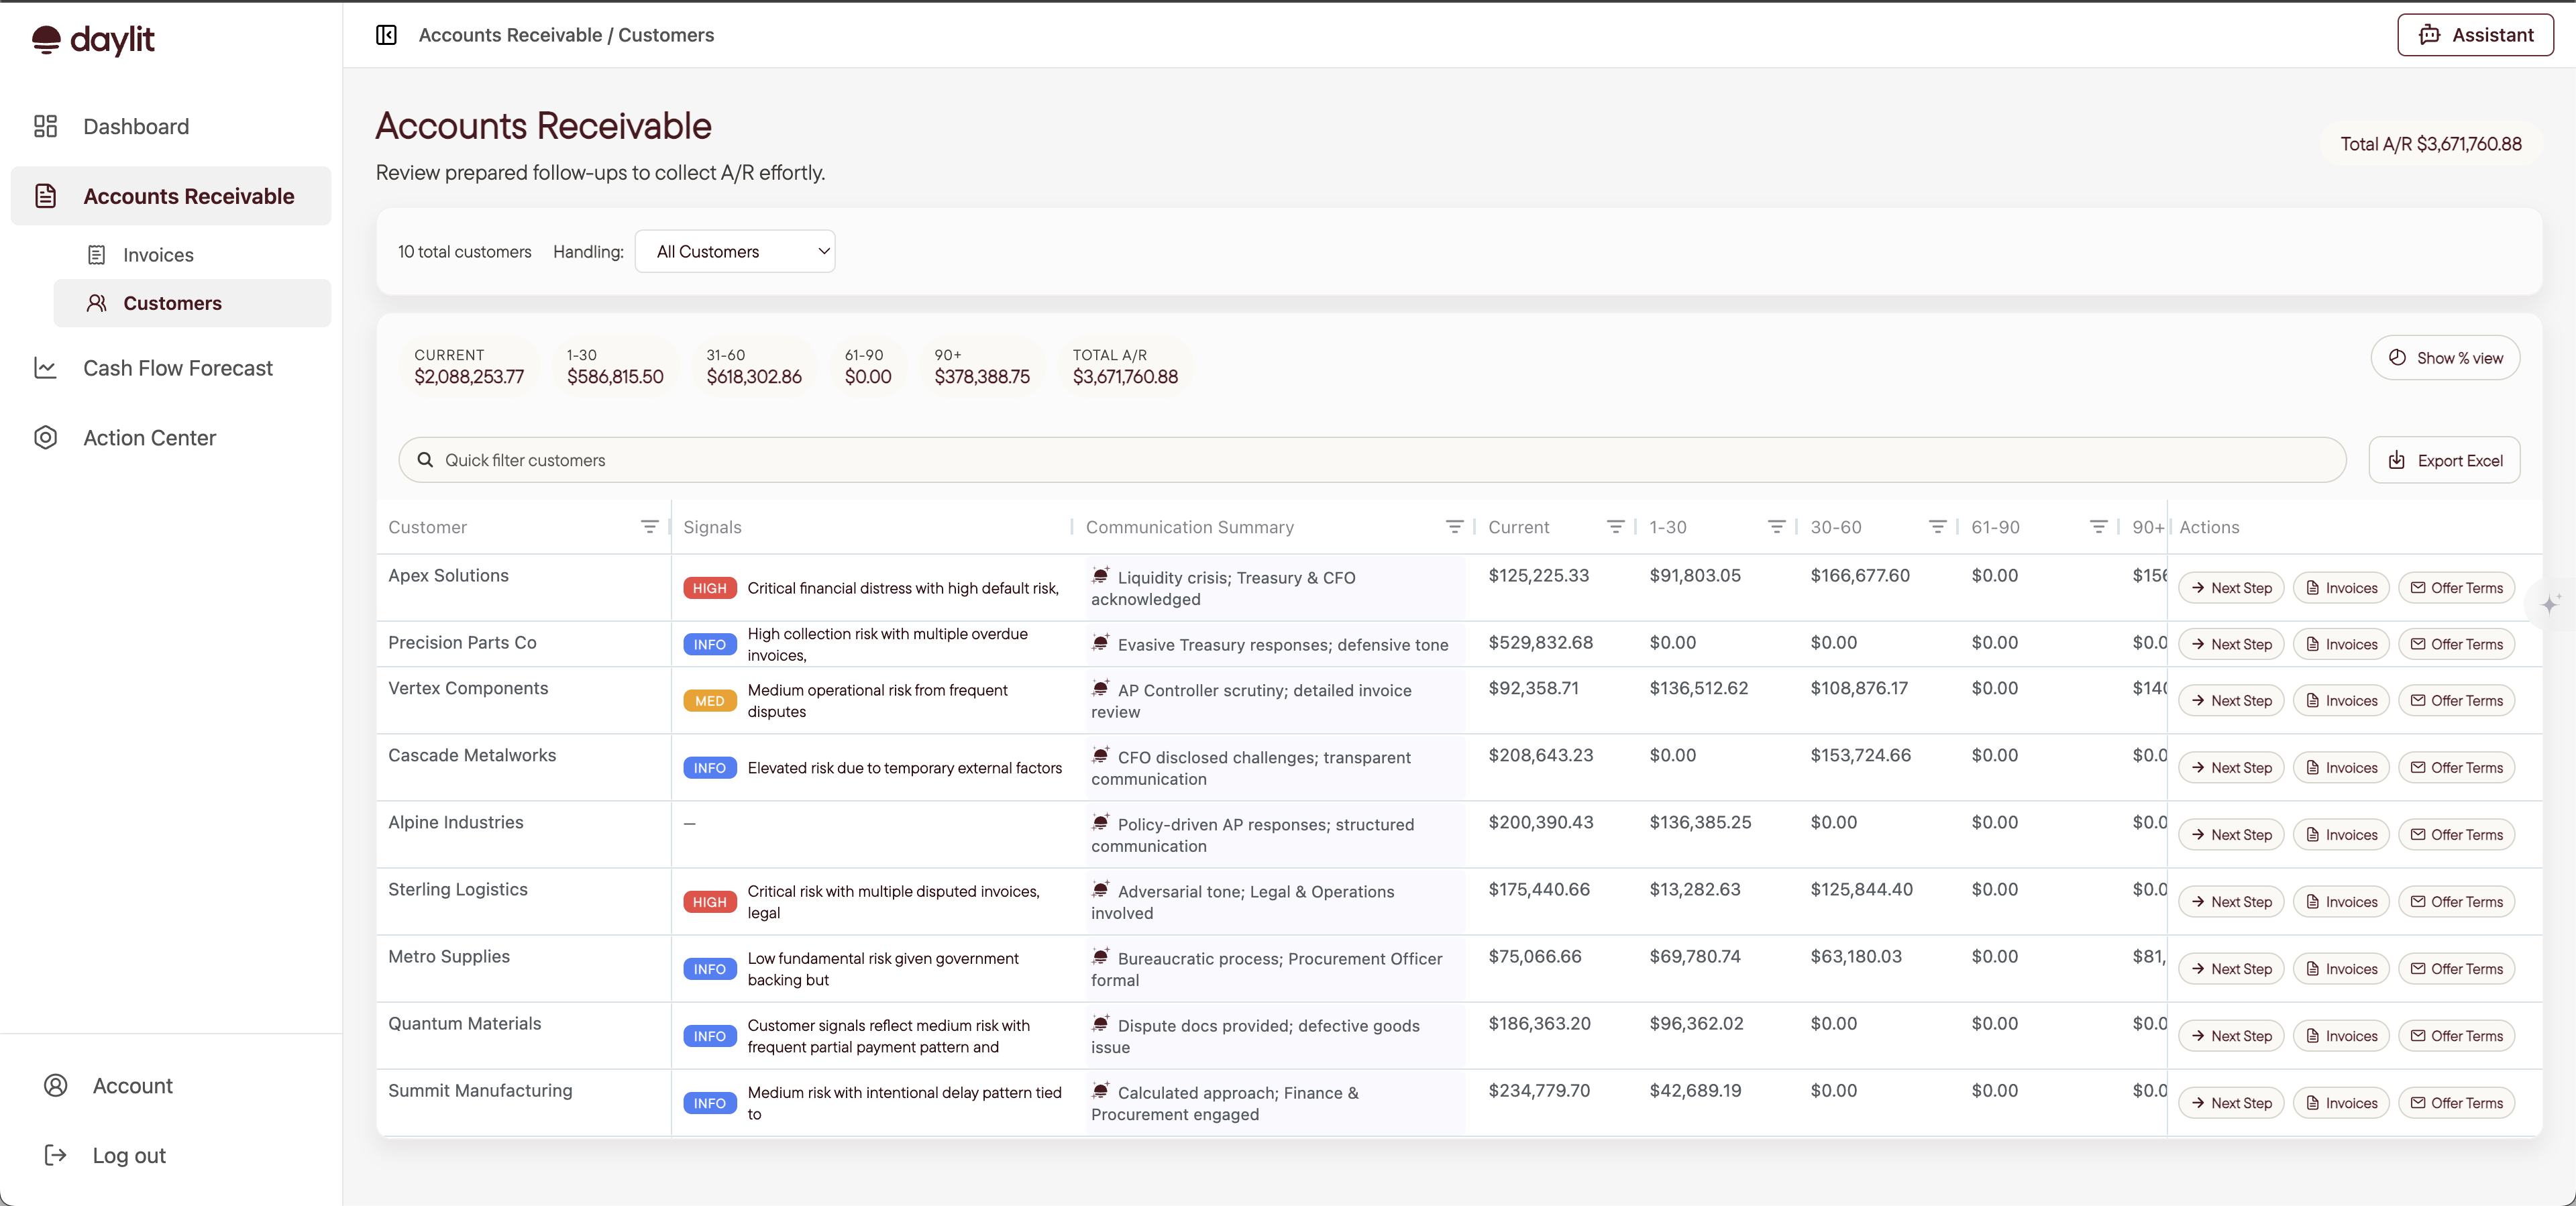Click the daylit logo icon
2576x1206 pixels.
(x=46, y=39)
